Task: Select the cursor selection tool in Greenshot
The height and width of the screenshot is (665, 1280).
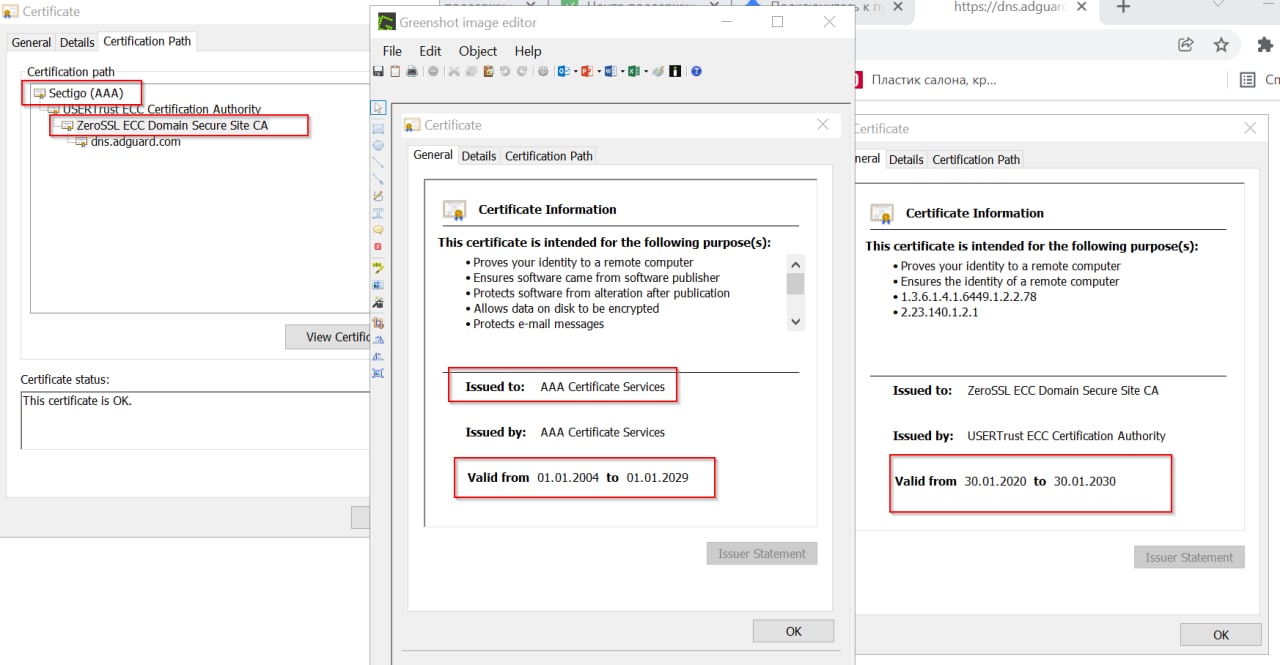Action: (378, 107)
